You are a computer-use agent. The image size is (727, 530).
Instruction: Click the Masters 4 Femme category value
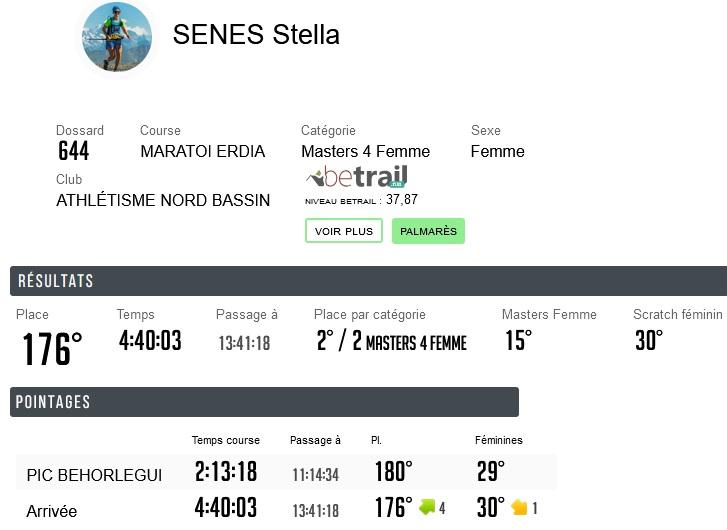pyautogui.click(x=365, y=151)
